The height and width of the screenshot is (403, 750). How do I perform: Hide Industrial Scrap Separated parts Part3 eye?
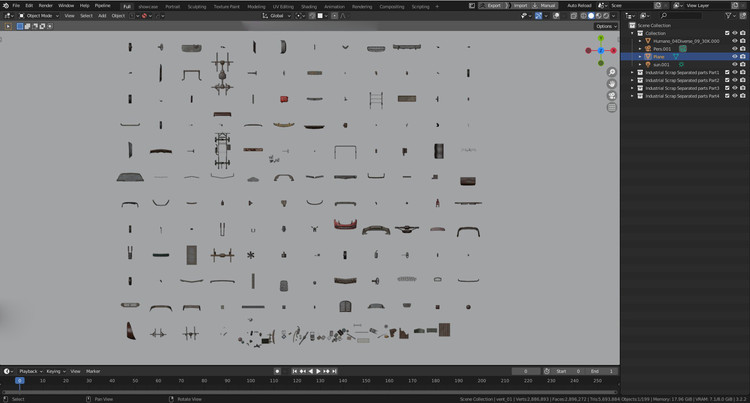click(x=735, y=88)
